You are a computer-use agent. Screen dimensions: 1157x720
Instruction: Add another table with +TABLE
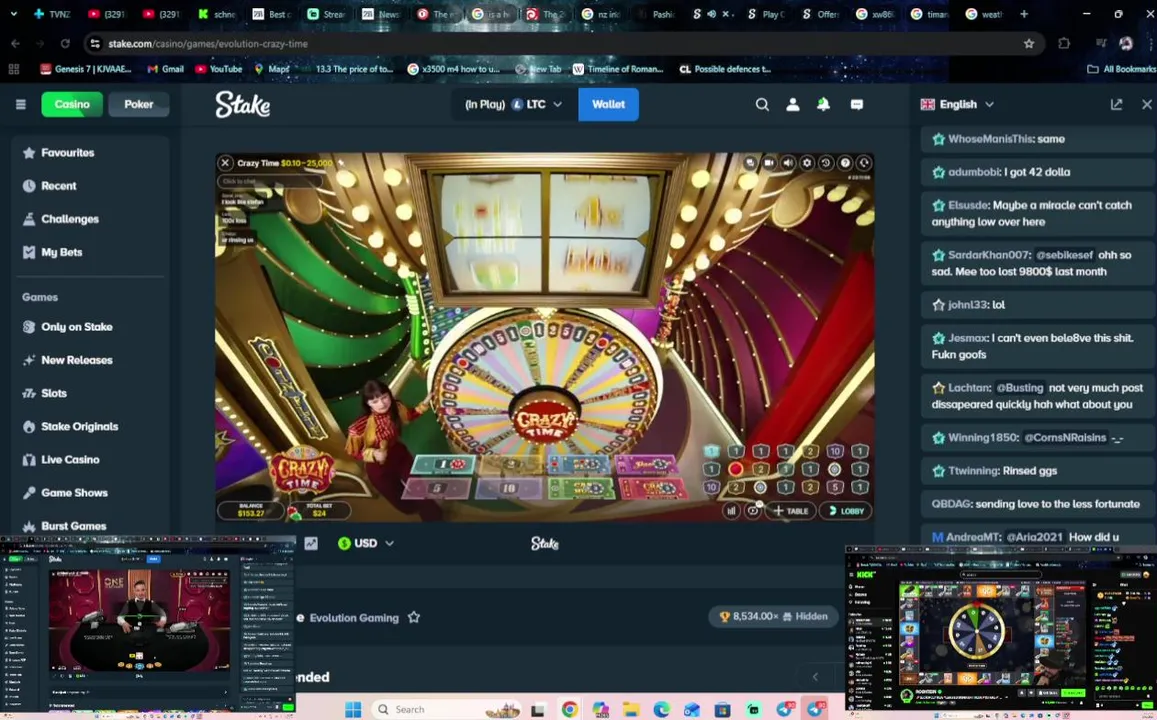(x=791, y=510)
